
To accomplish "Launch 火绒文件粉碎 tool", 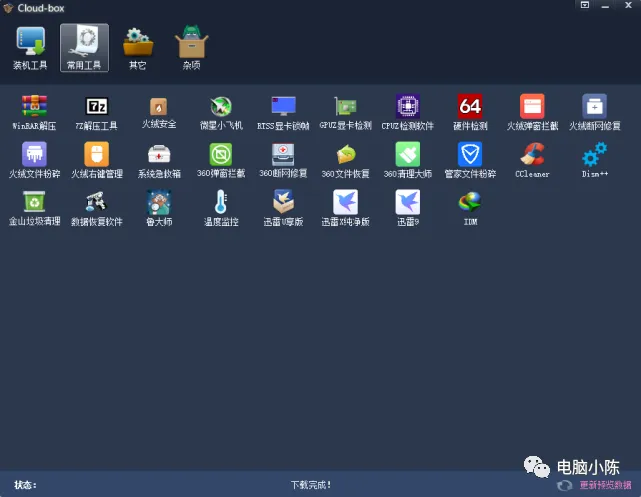I will tap(34, 160).
